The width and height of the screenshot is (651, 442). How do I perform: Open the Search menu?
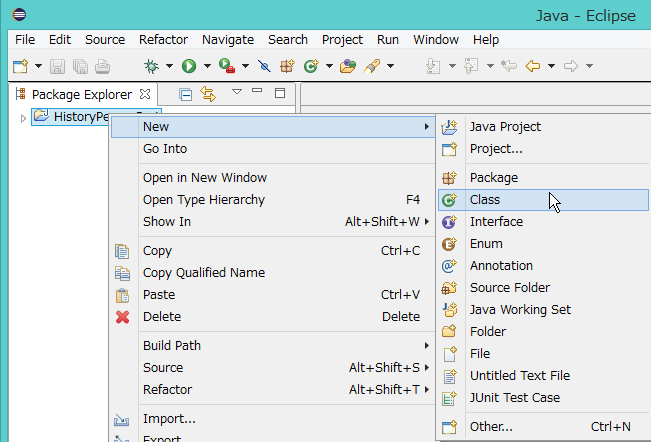[x=288, y=40]
